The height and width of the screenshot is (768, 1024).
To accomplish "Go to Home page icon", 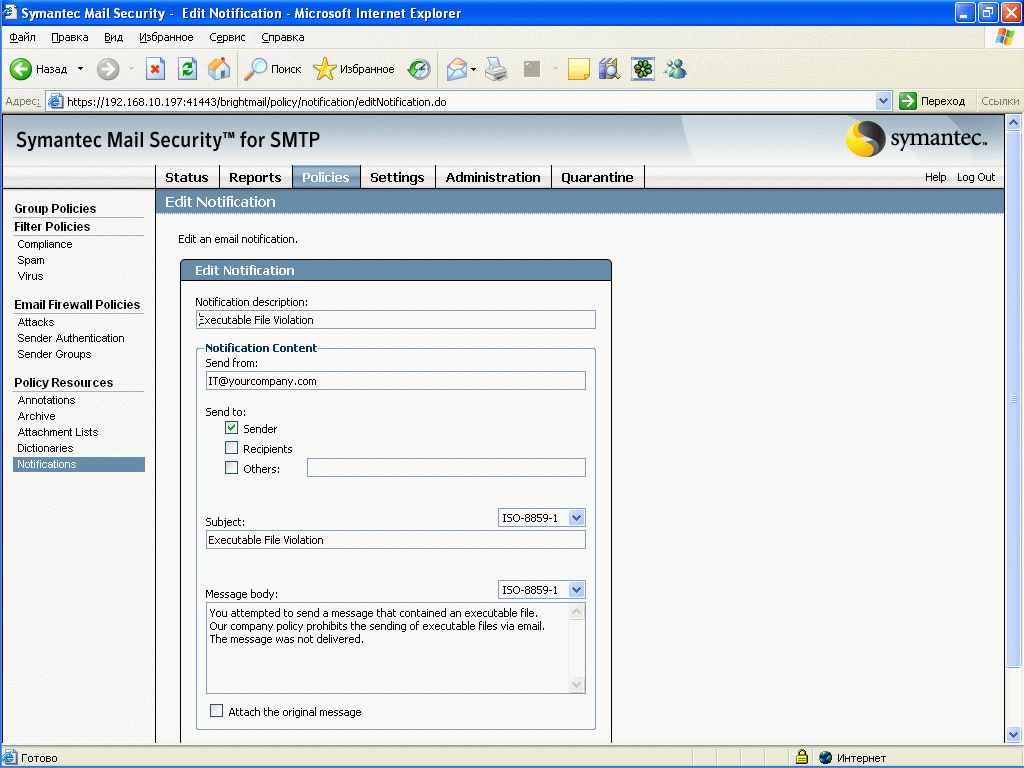I will [219, 69].
